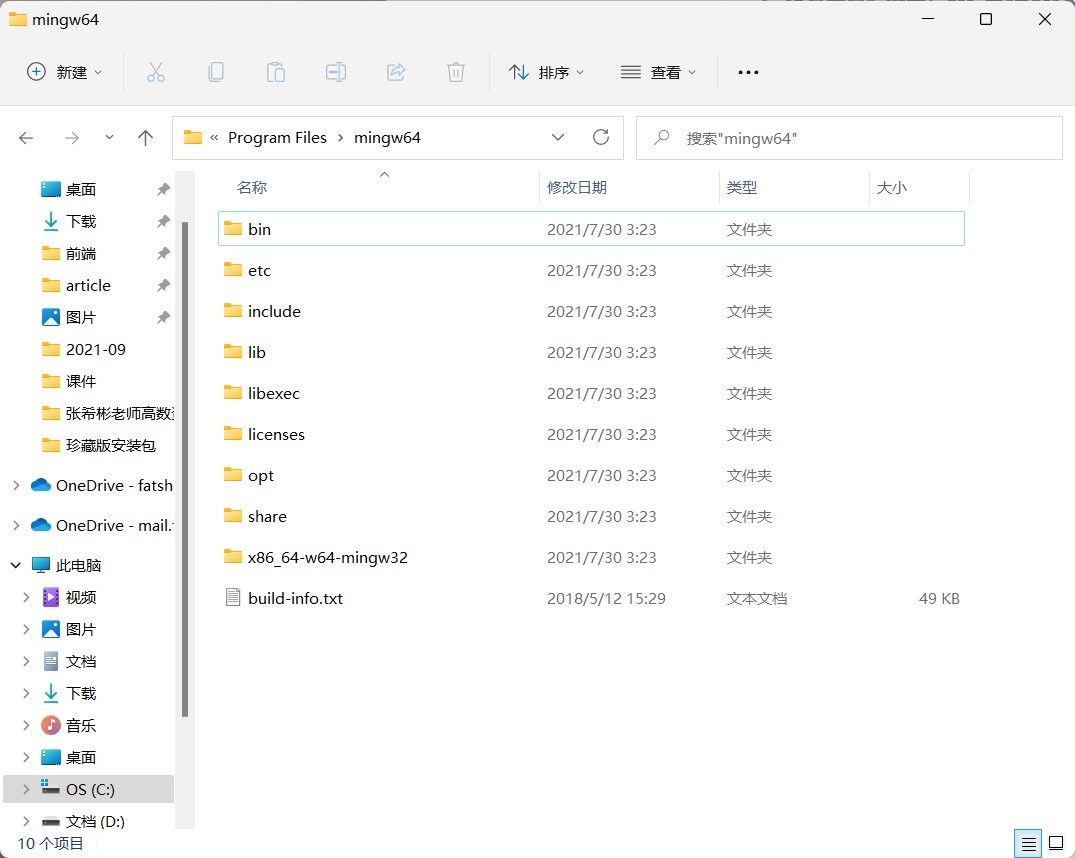Unpin 桌面 with its pin icon

tap(163, 189)
